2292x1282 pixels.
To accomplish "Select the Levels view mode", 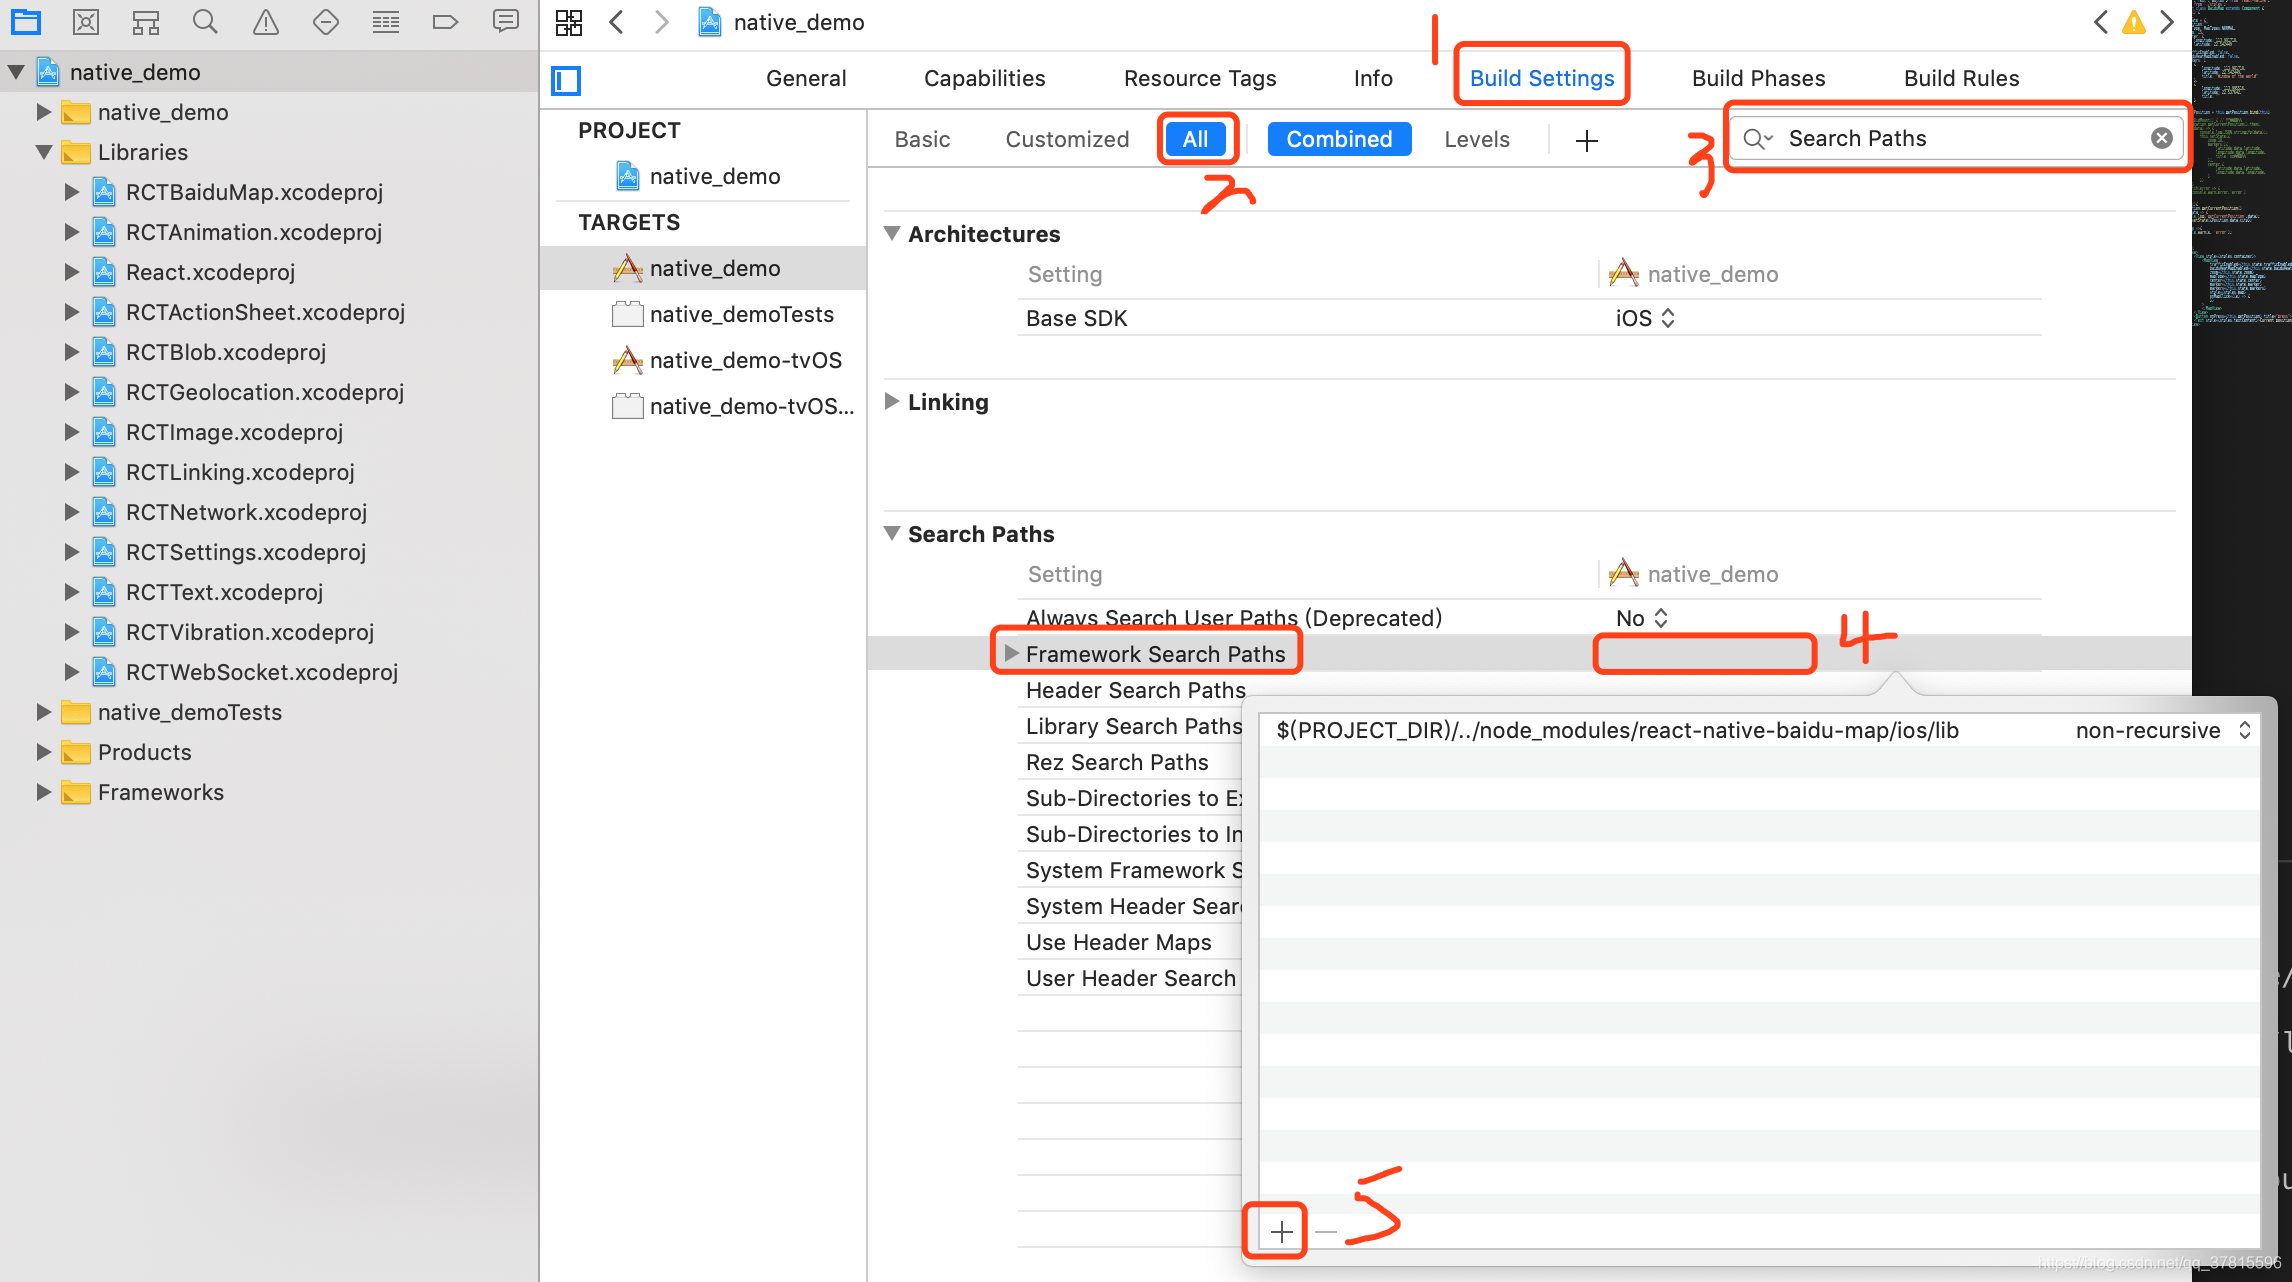I will (1477, 139).
